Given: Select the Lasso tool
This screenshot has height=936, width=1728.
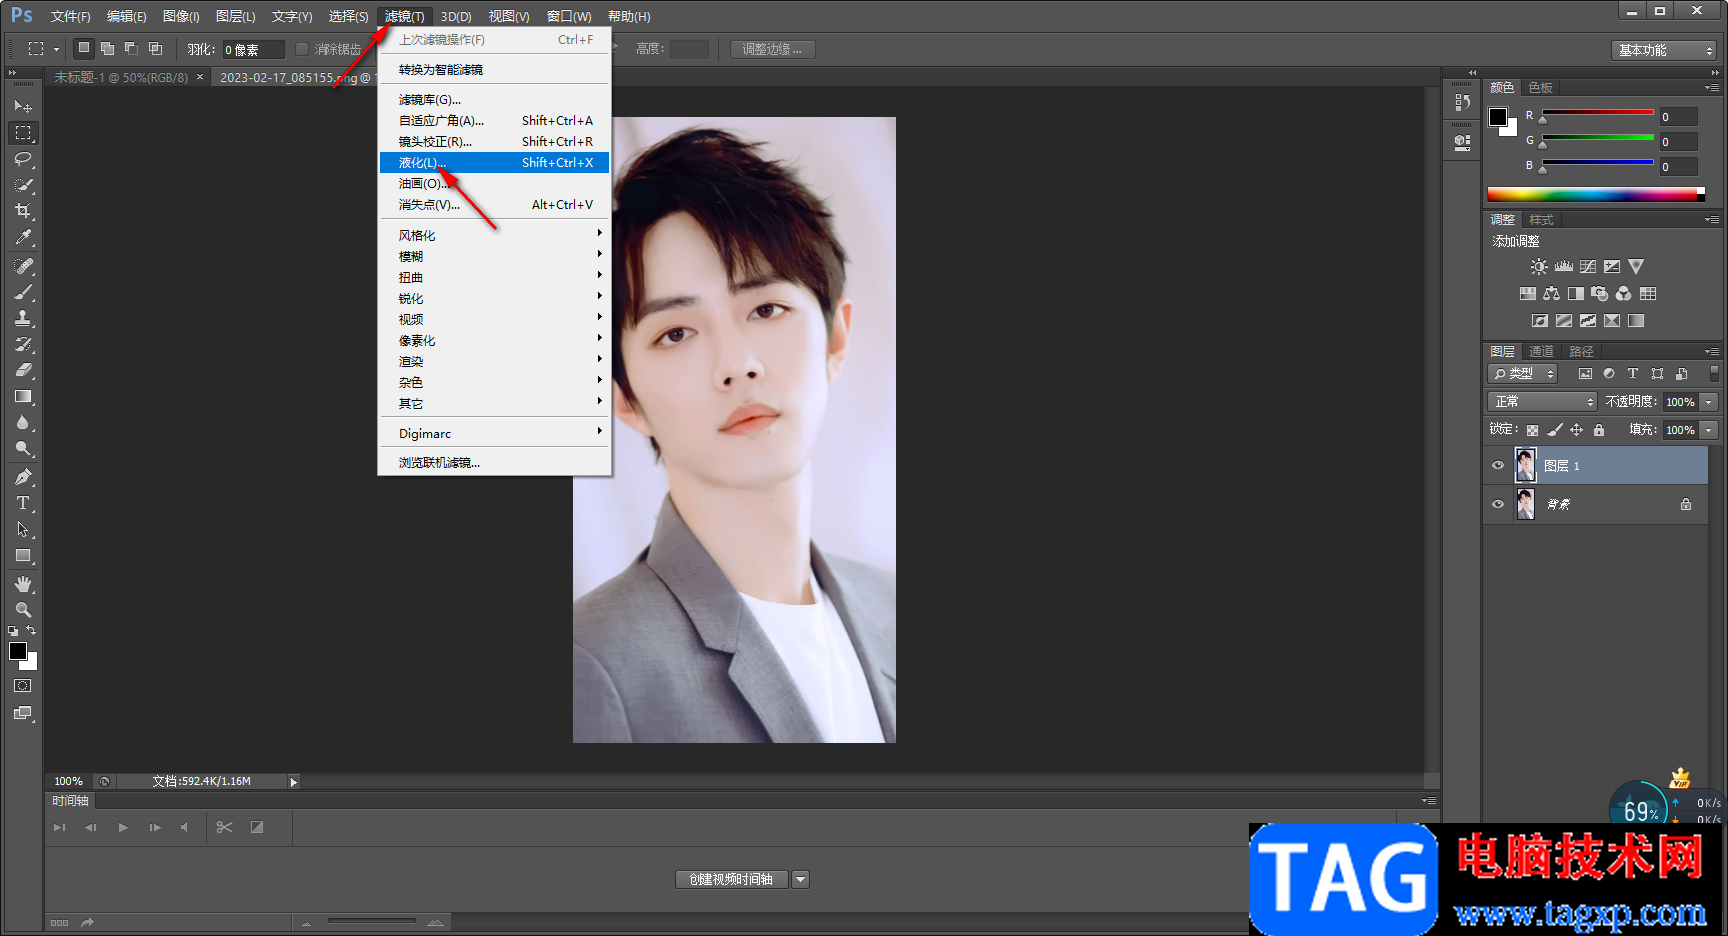Looking at the screenshot, I should coord(23,158).
